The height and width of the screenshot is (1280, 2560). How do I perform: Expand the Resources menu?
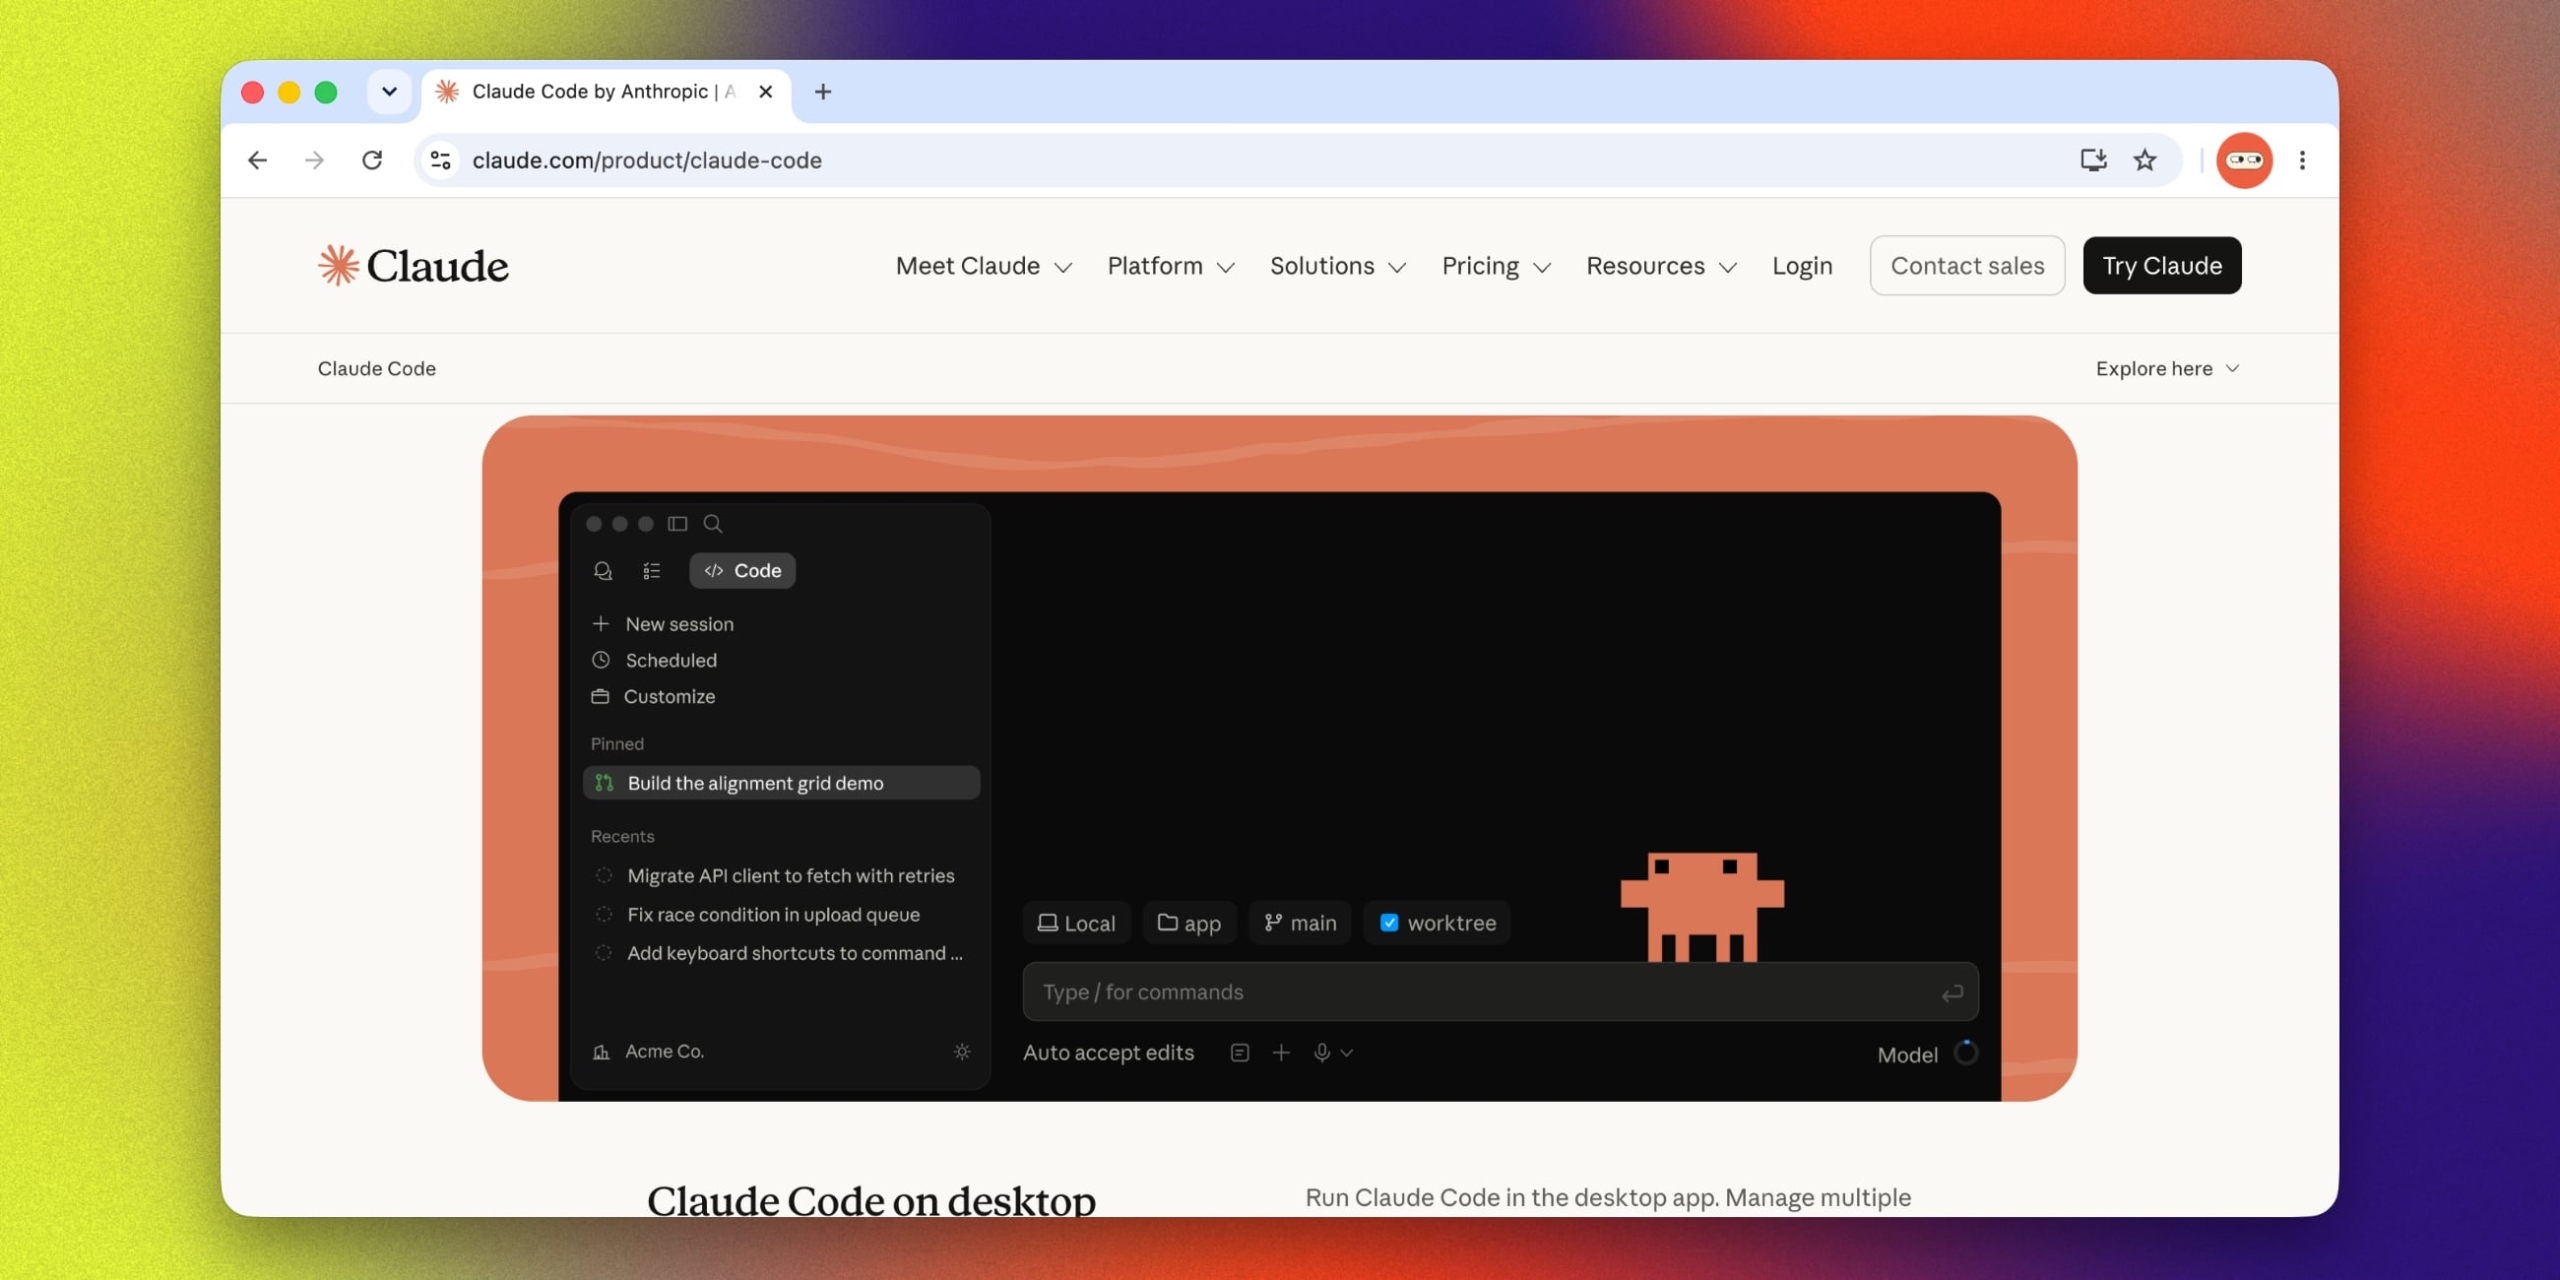click(x=1661, y=266)
